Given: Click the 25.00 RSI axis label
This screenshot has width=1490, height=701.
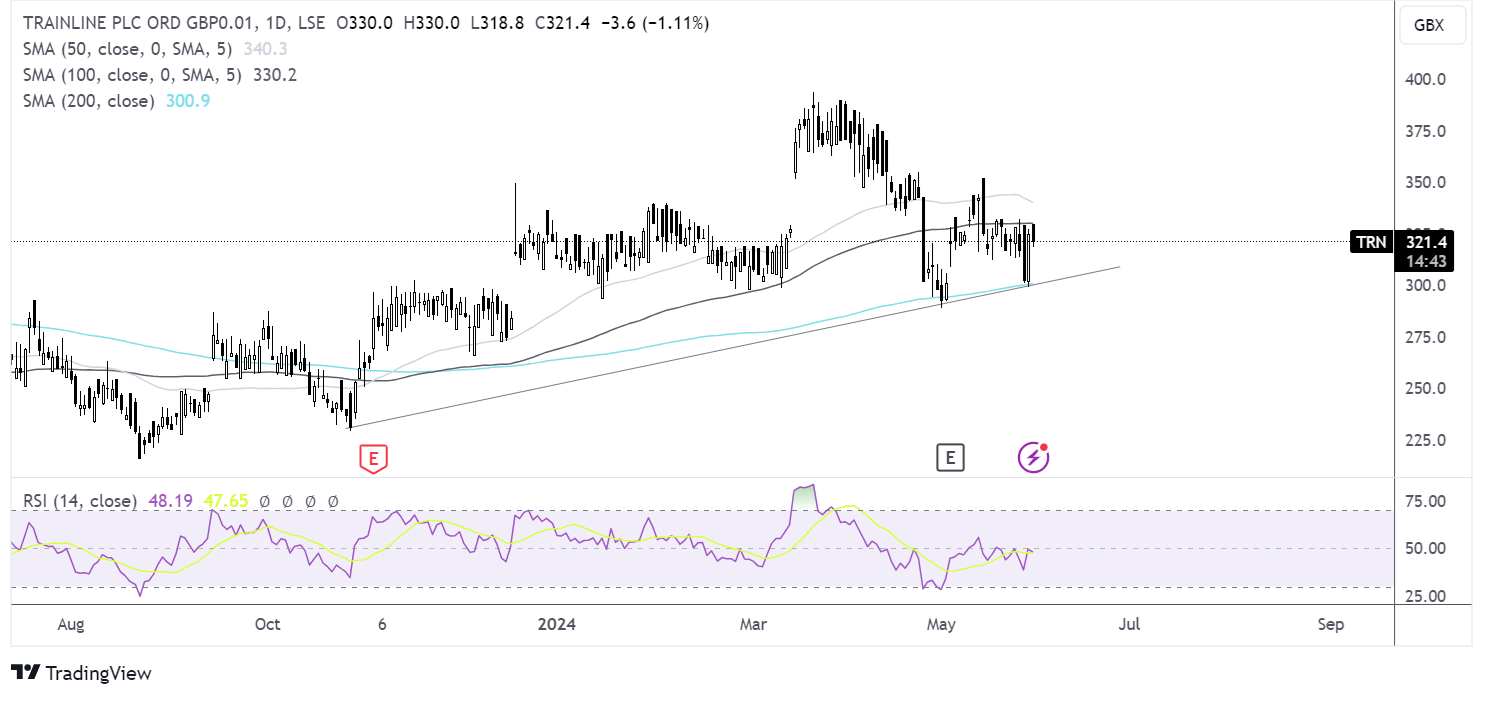Looking at the screenshot, I should (x=1427, y=596).
